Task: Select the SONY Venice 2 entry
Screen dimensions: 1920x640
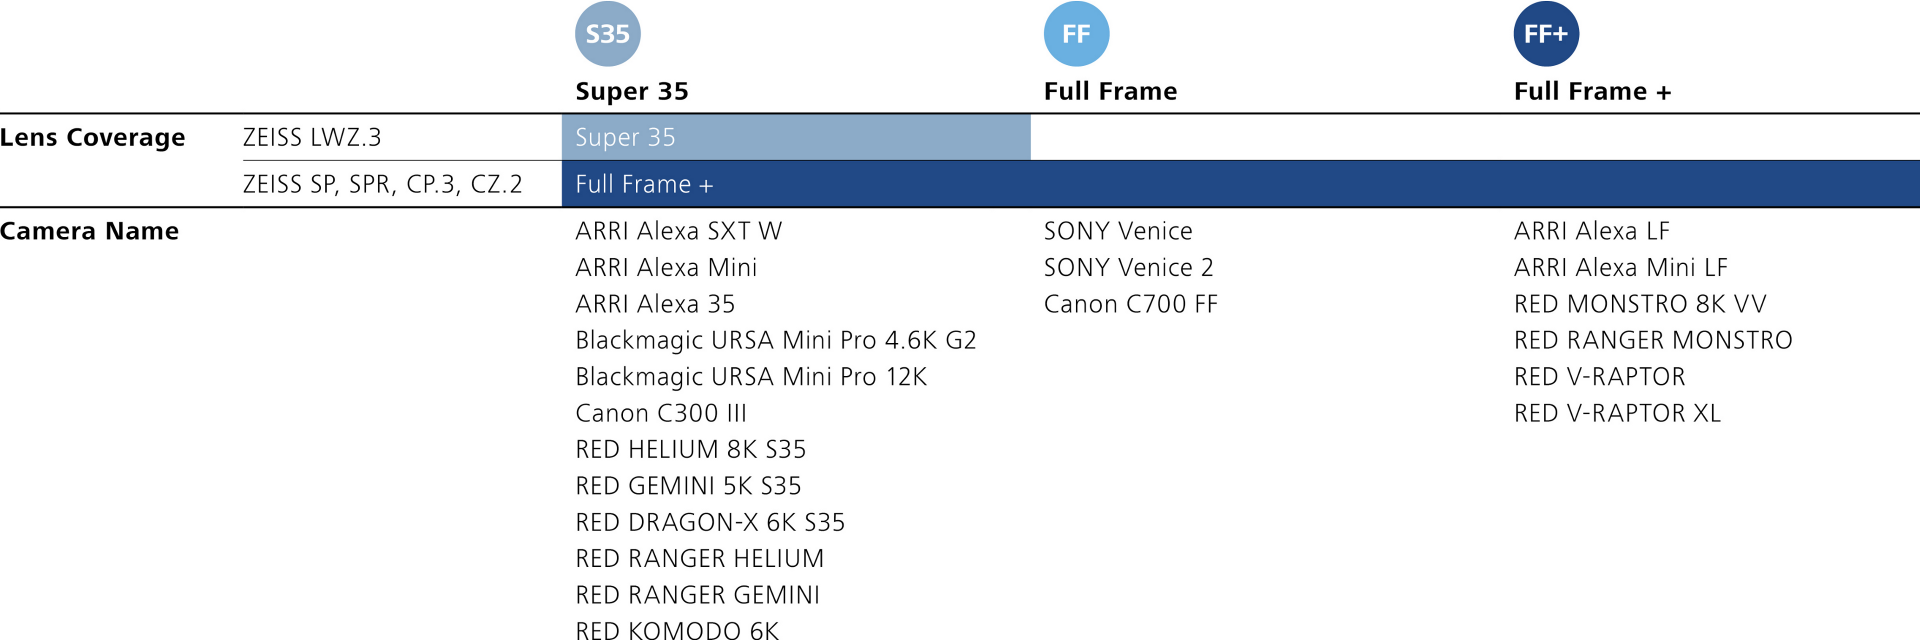Action: 1128,267
